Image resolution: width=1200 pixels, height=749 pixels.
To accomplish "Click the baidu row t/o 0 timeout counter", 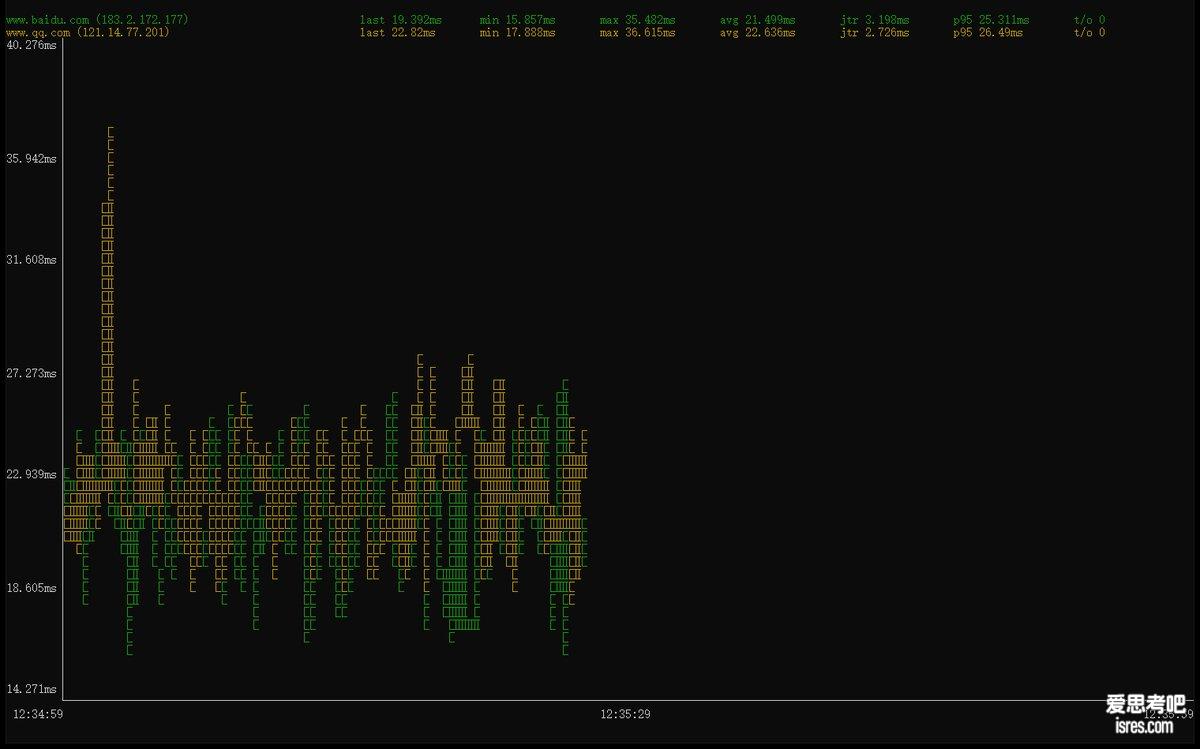I will pyautogui.click(x=1089, y=20).
